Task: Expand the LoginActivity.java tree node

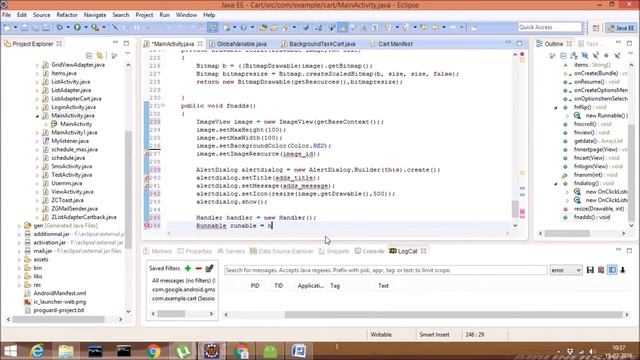Action: [x=37, y=107]
